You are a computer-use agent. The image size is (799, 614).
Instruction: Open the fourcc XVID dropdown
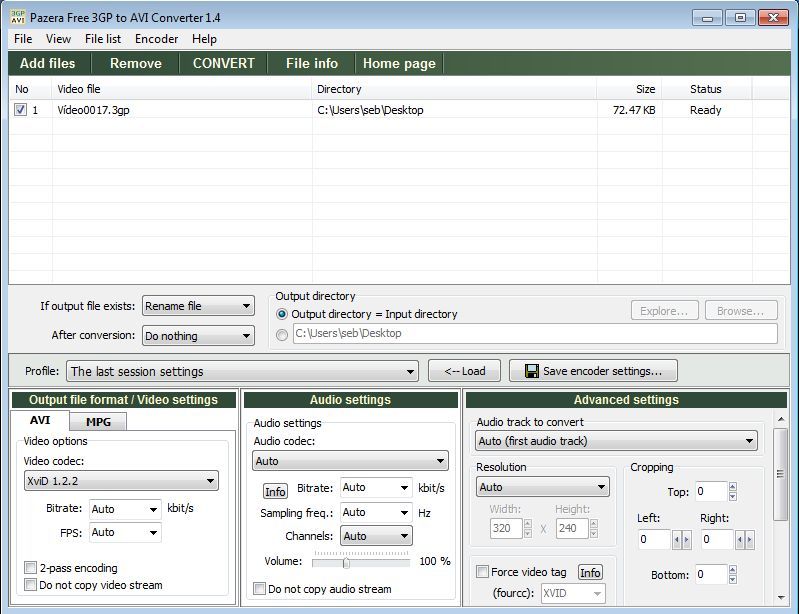(573, 594)
